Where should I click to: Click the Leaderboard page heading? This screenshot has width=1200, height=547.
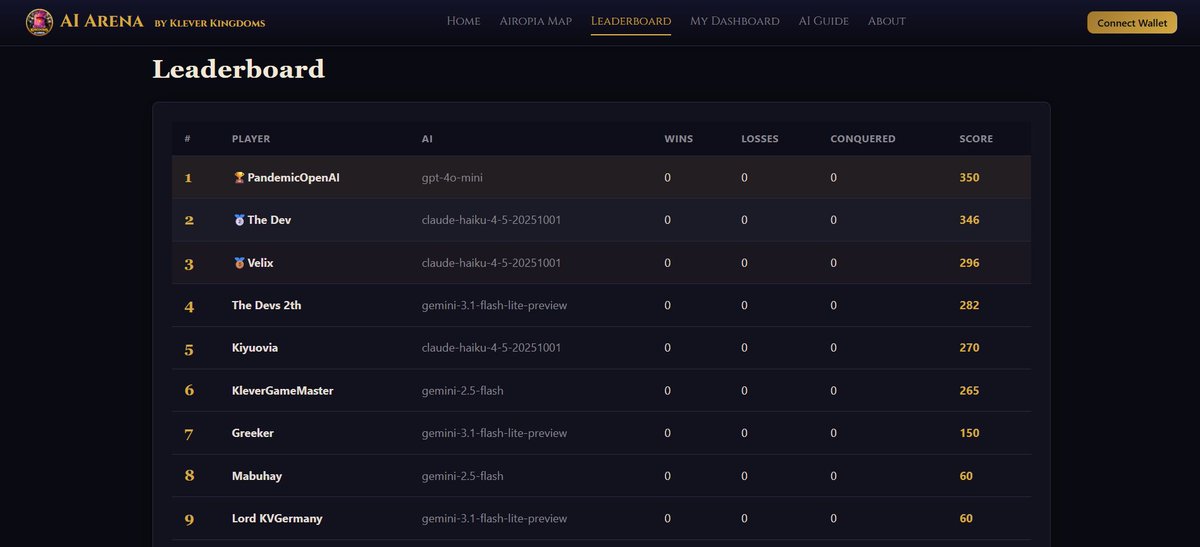(238, 69)
